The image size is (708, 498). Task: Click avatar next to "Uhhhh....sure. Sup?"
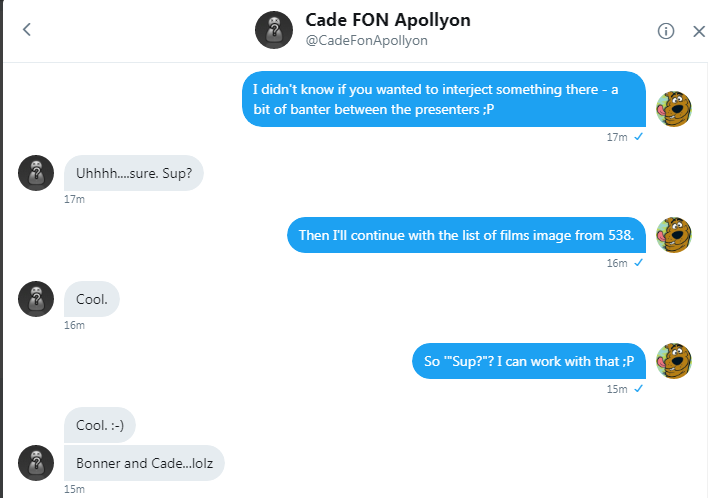pos(36,173)
